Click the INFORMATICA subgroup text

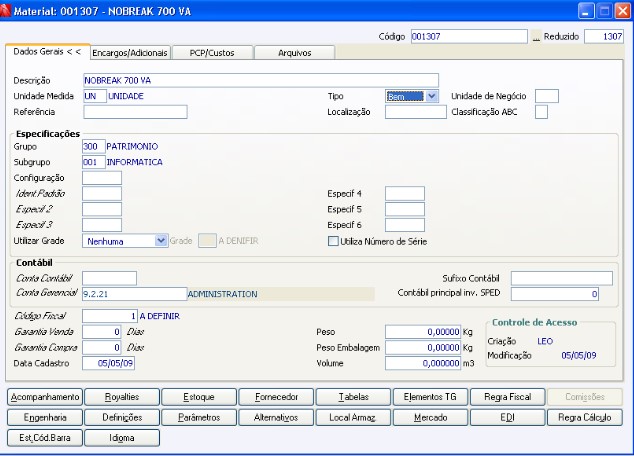click(x=135, y=162)
